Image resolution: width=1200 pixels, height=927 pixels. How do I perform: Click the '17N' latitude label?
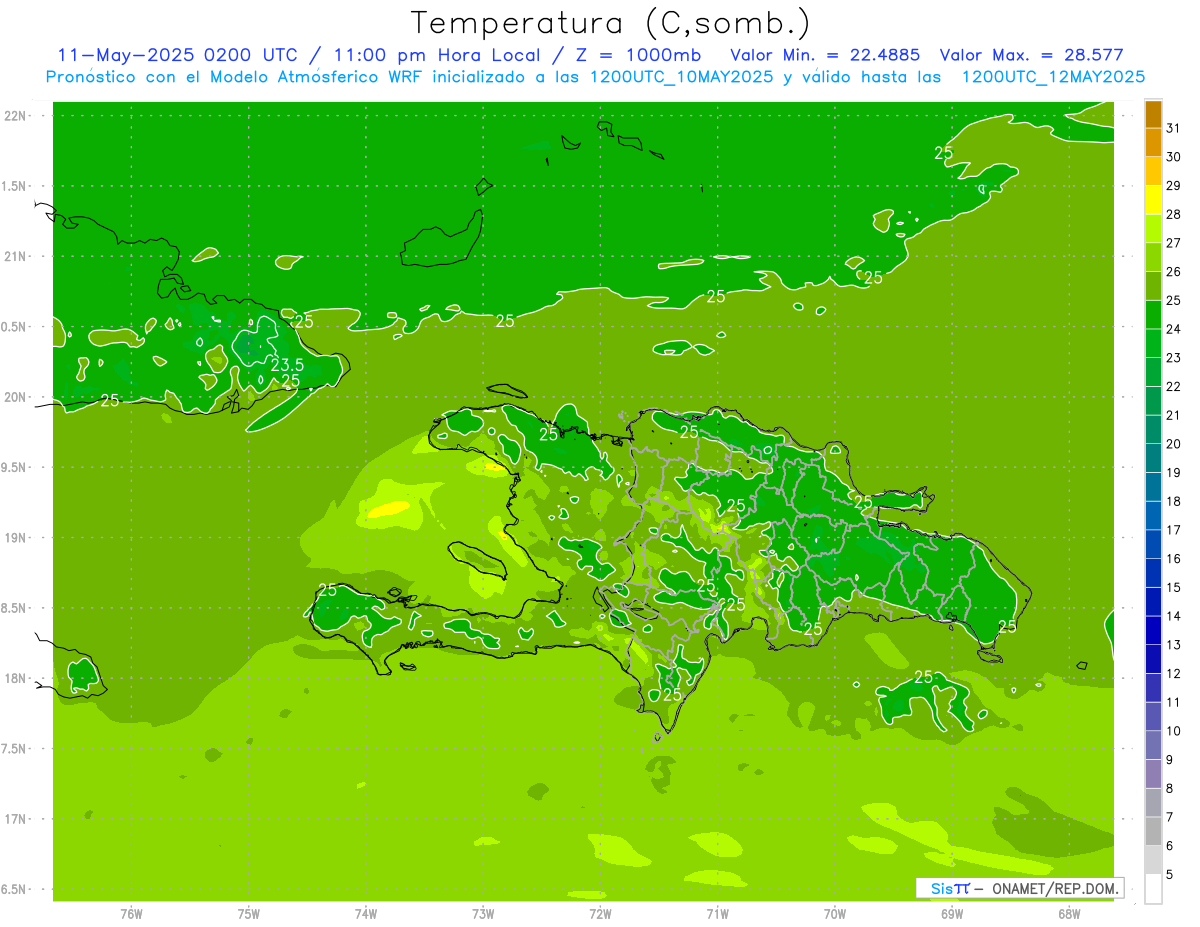[x=15, y=820]
